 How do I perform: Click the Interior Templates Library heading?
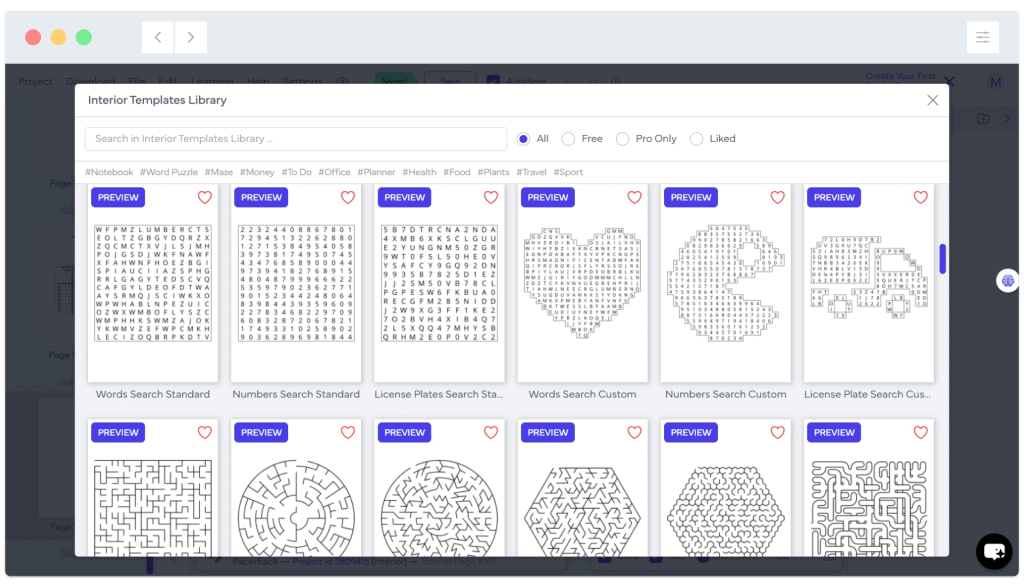tap(157, 100)
